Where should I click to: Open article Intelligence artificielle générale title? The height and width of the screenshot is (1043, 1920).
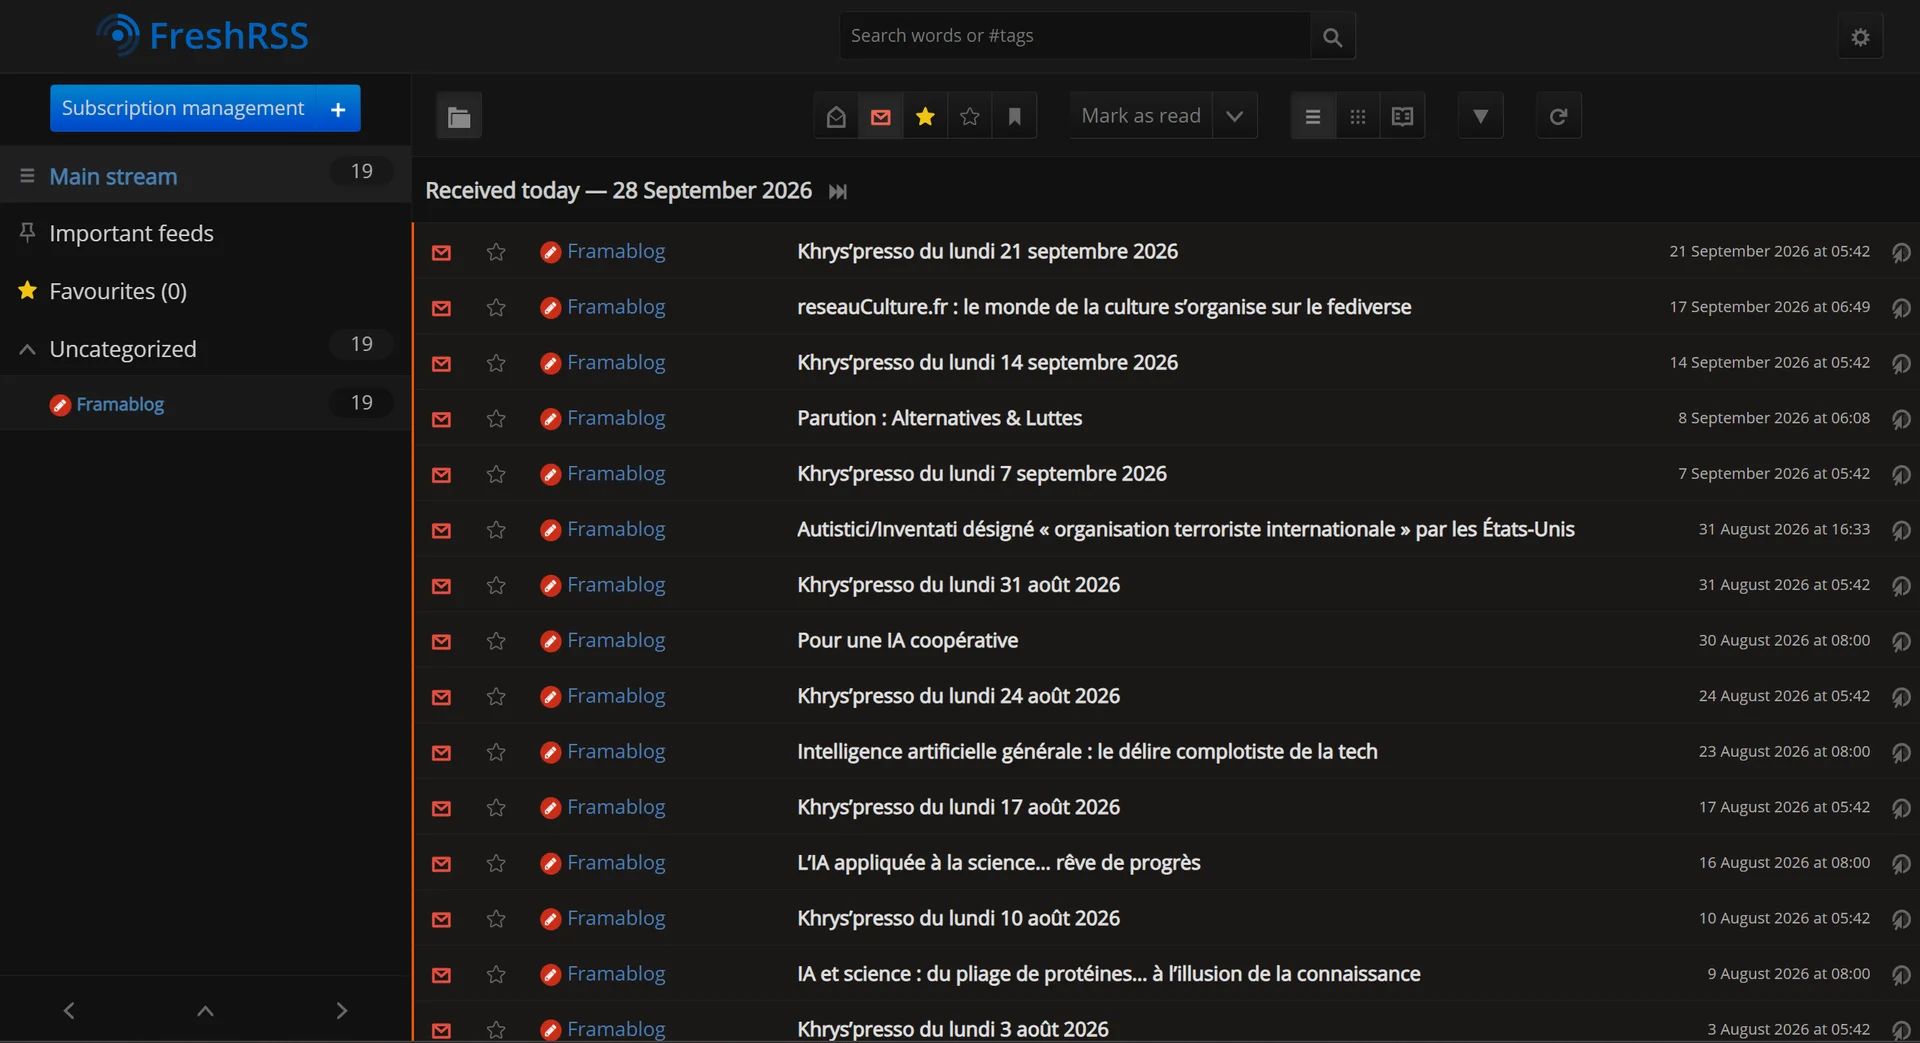coord(1087,751)
